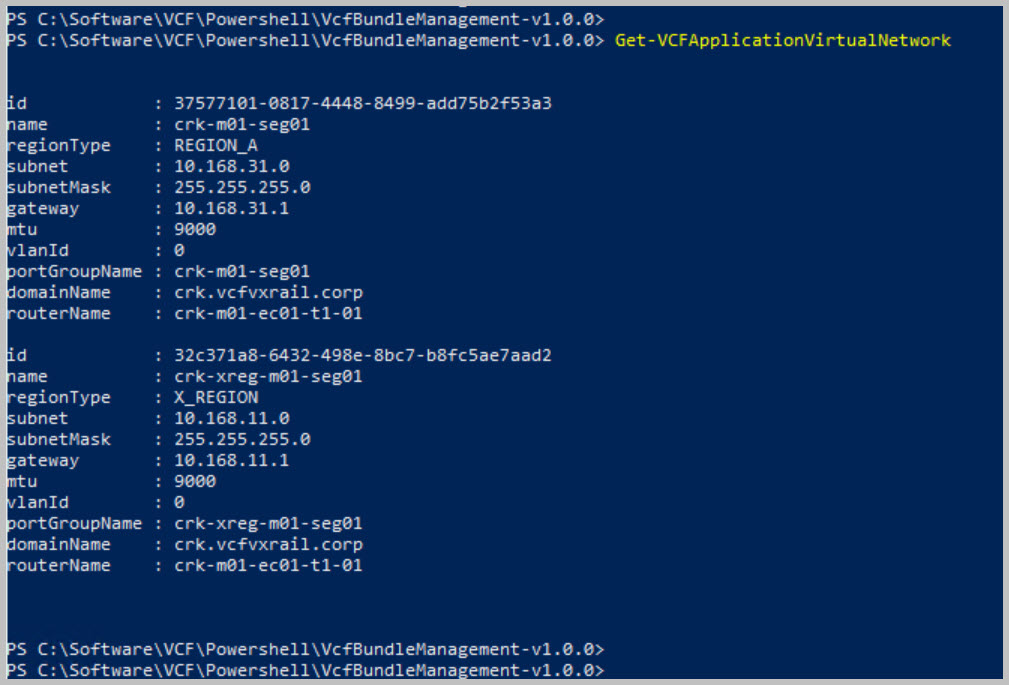Click the first network's vlanId value

(x=179, y=250)
